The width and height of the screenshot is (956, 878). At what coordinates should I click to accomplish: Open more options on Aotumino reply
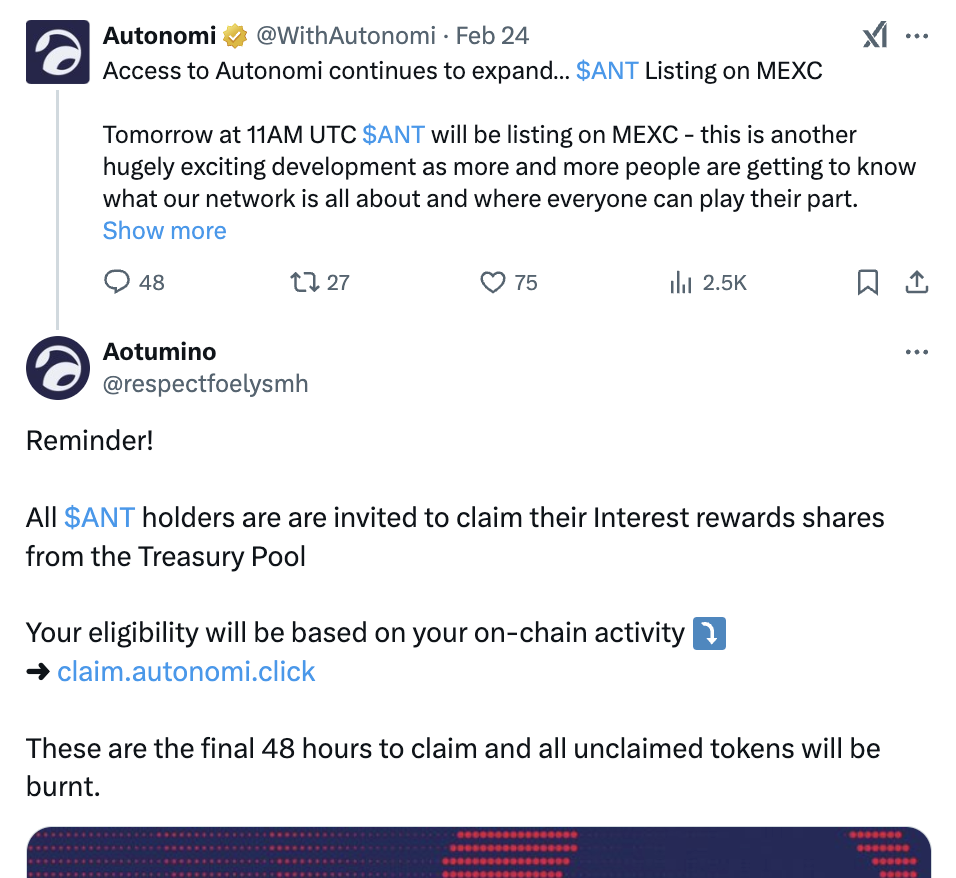[916, 352]
